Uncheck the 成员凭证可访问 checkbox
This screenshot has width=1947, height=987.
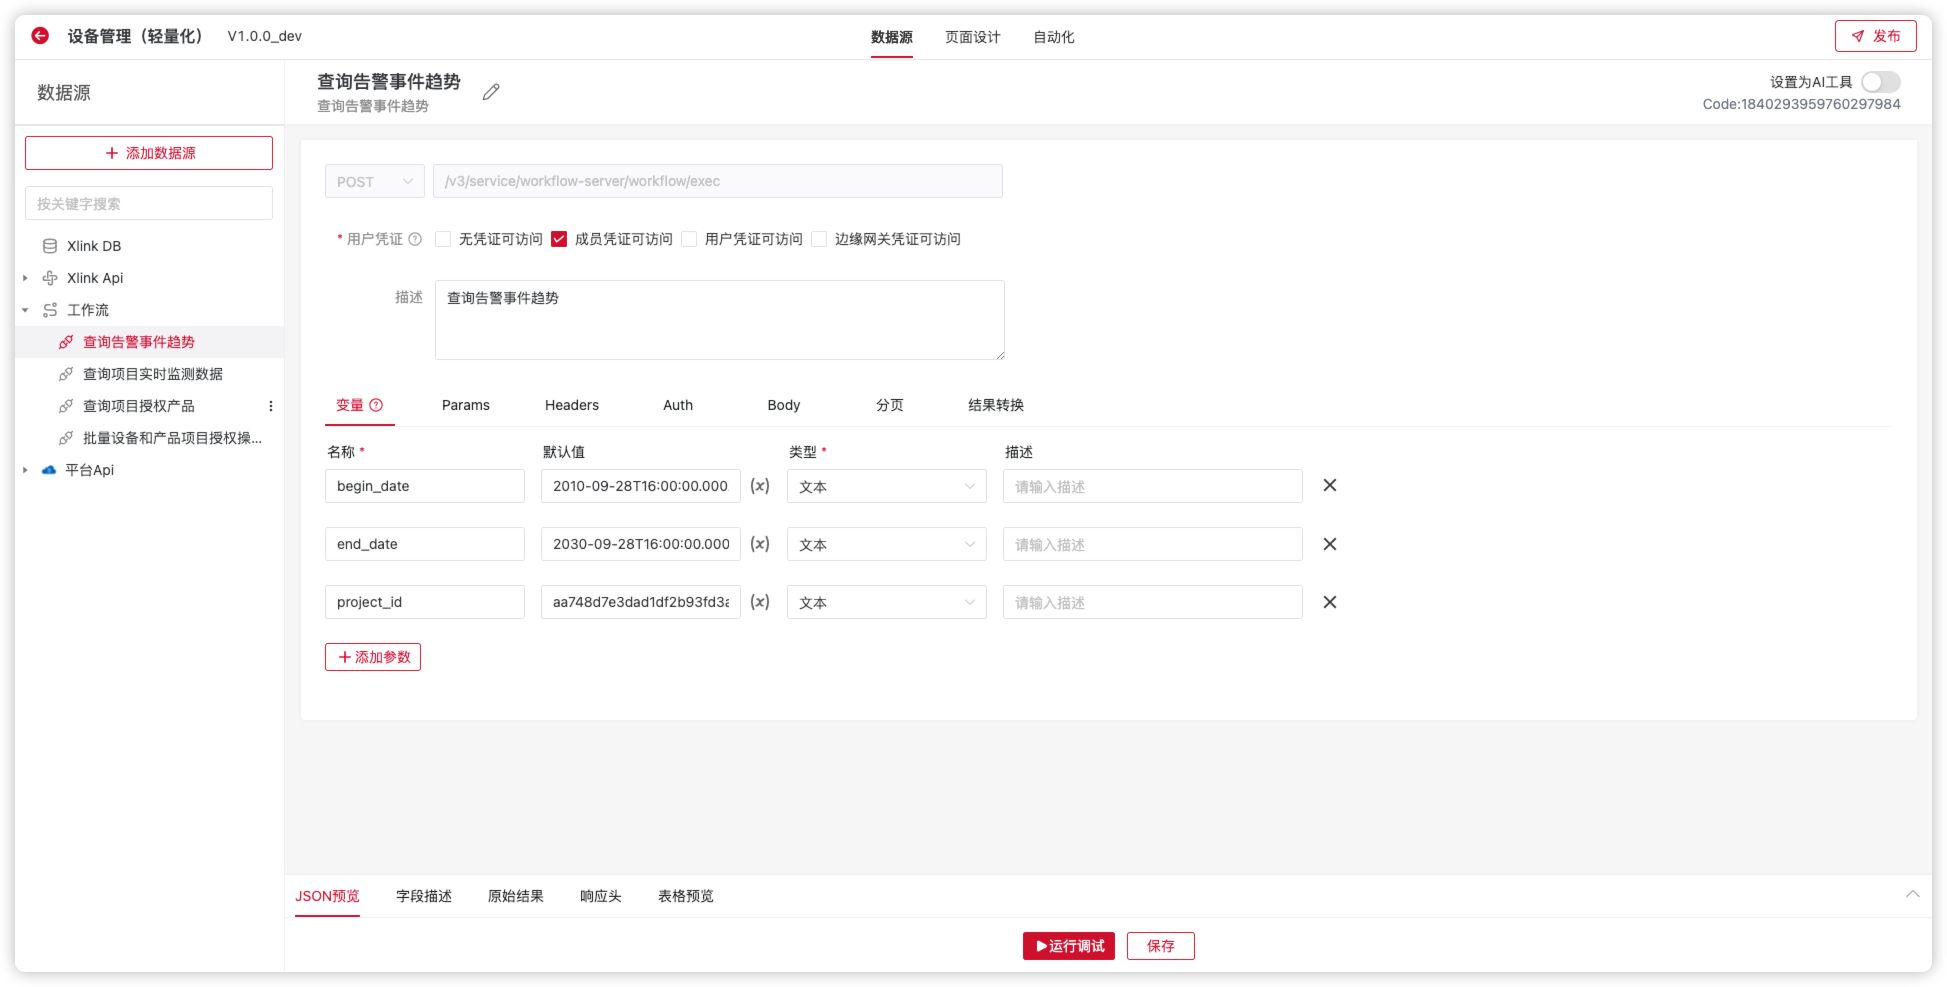tap(560, 238)
